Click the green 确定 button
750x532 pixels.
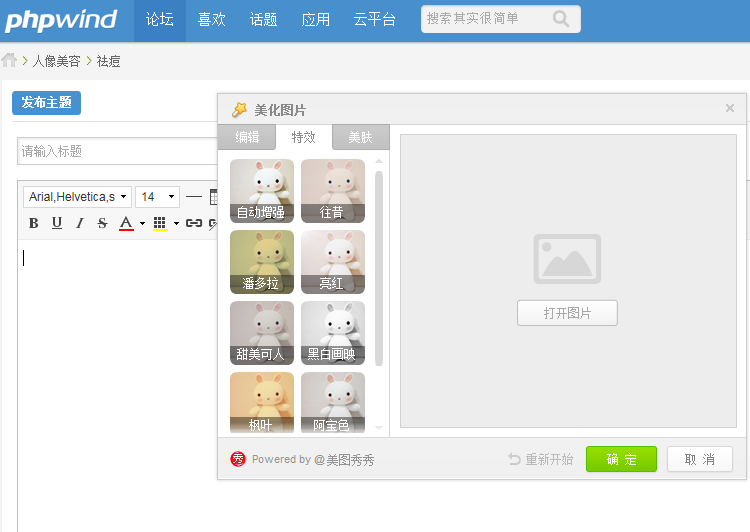point(621,459)
